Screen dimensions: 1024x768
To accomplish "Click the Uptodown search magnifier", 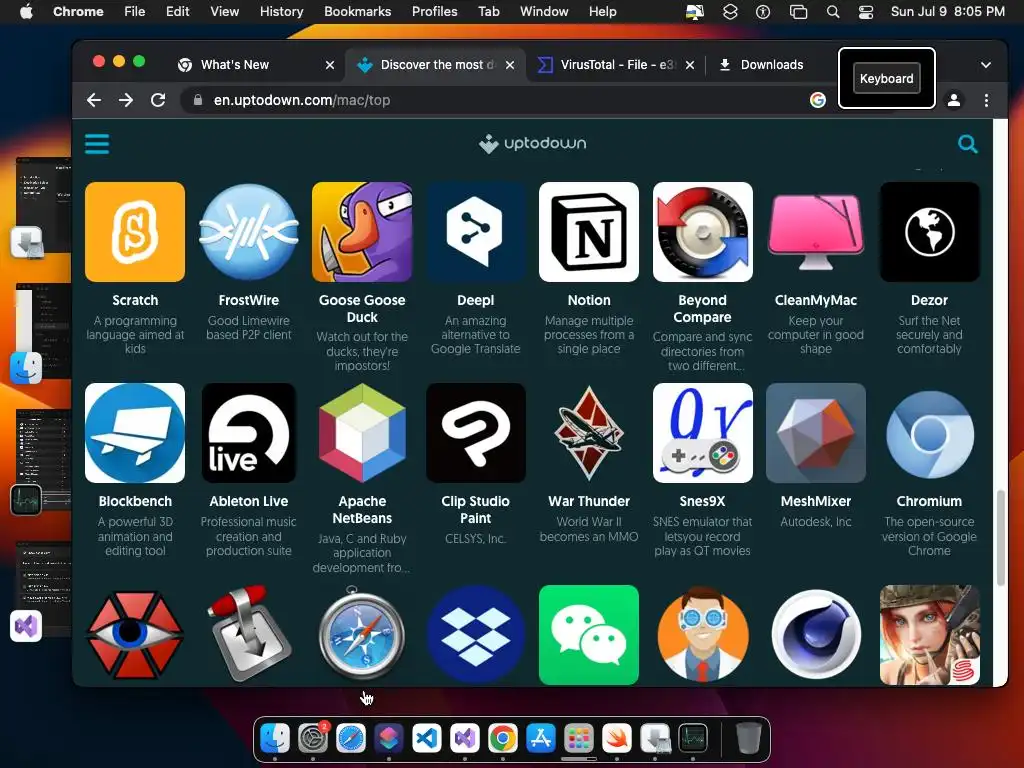I will pos(967,144).
